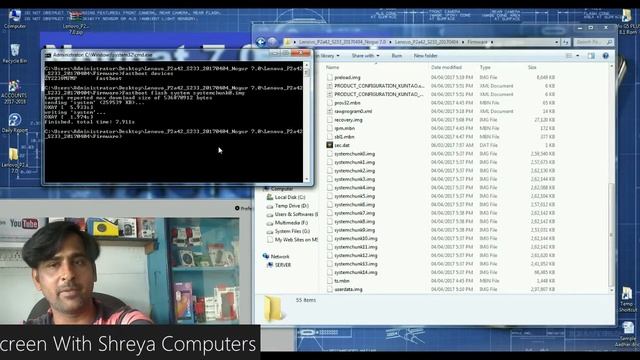Click the change view icon in Explorer

coord(569,56)
